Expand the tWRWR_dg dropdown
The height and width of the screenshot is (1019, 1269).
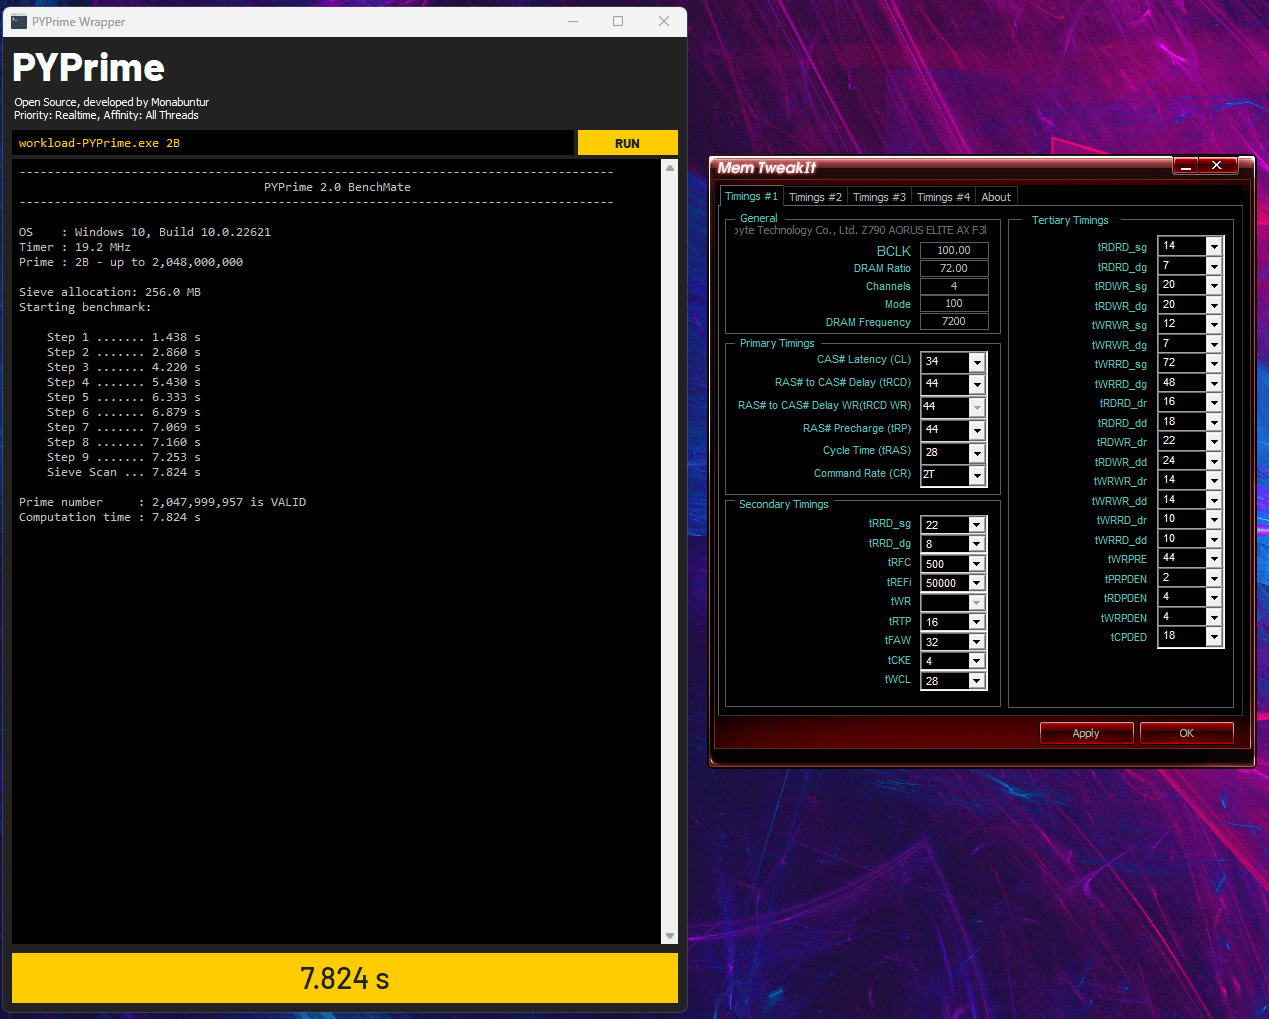pyautogui.click(x=1214, y=345)
